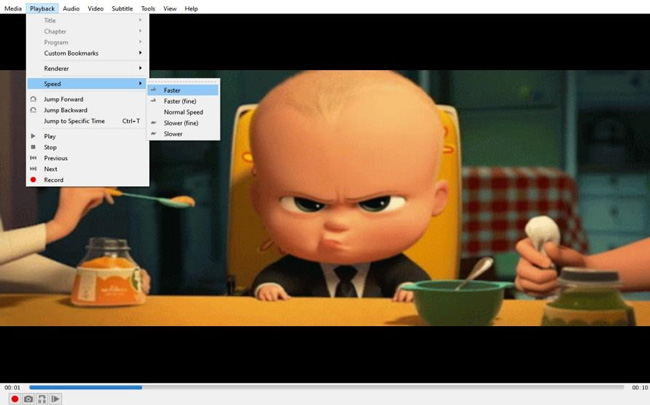The image size is (650, 405).
Task: Choose Faster (fine) speed option
Action: click(183, 101)
